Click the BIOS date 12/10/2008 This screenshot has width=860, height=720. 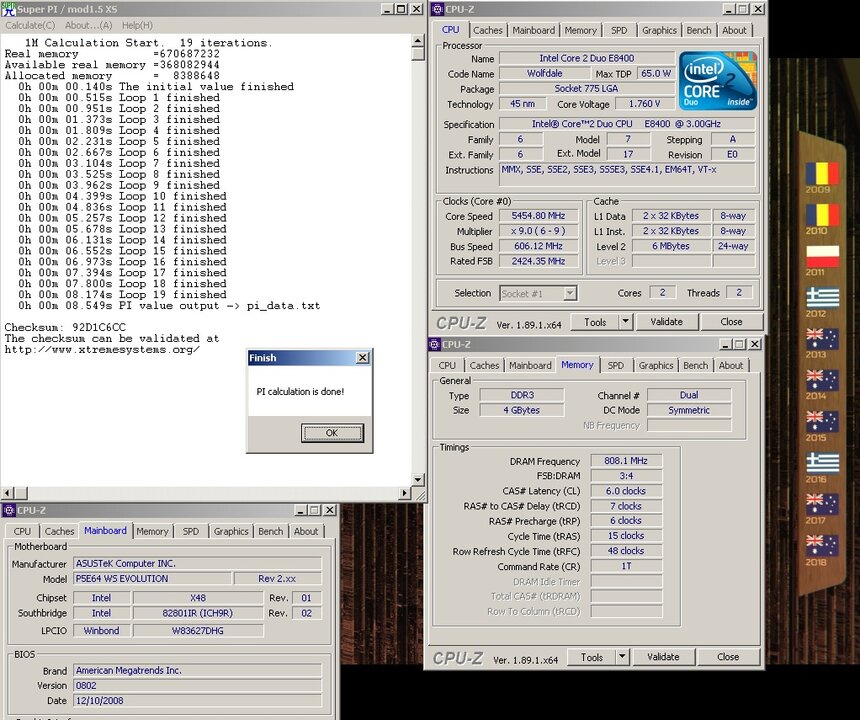[x=197, y=701]
